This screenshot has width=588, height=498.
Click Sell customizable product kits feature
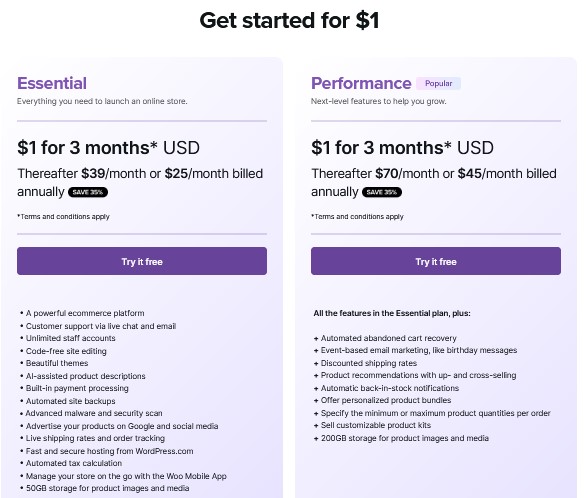(376, 425)
